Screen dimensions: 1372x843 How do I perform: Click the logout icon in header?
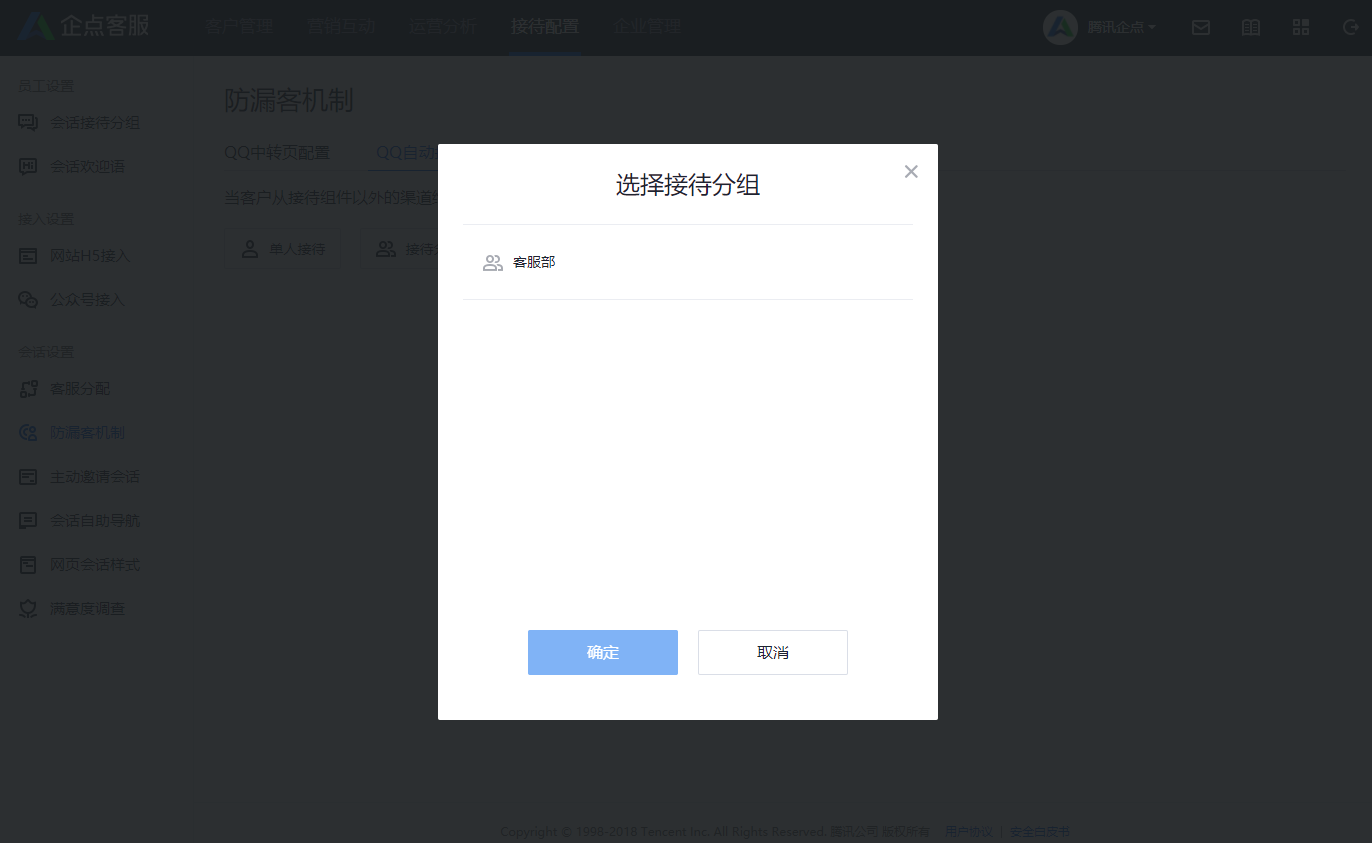pyautogui.click(x=1350, y=27)
